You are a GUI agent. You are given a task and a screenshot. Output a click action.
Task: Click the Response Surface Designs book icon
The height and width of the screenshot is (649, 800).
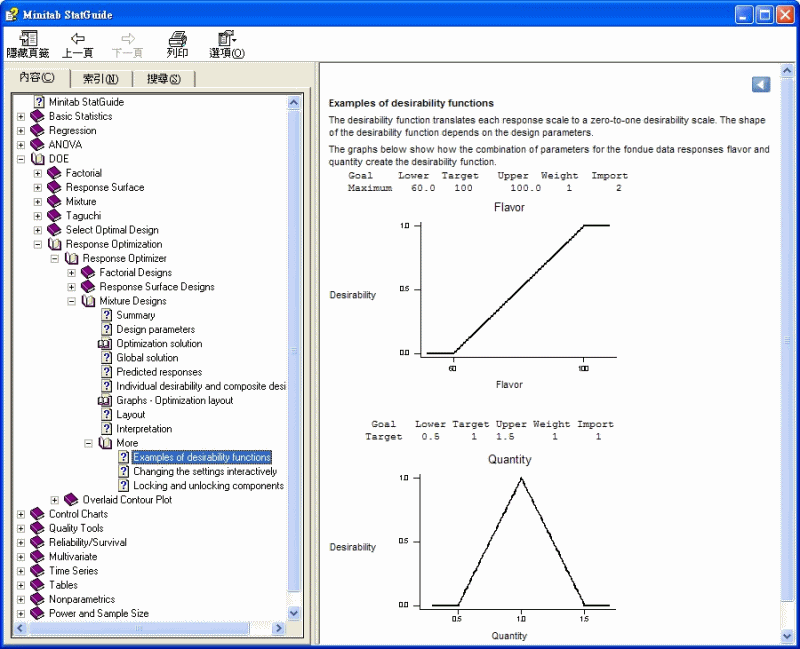pyautogui.click(x=88, y=287)
